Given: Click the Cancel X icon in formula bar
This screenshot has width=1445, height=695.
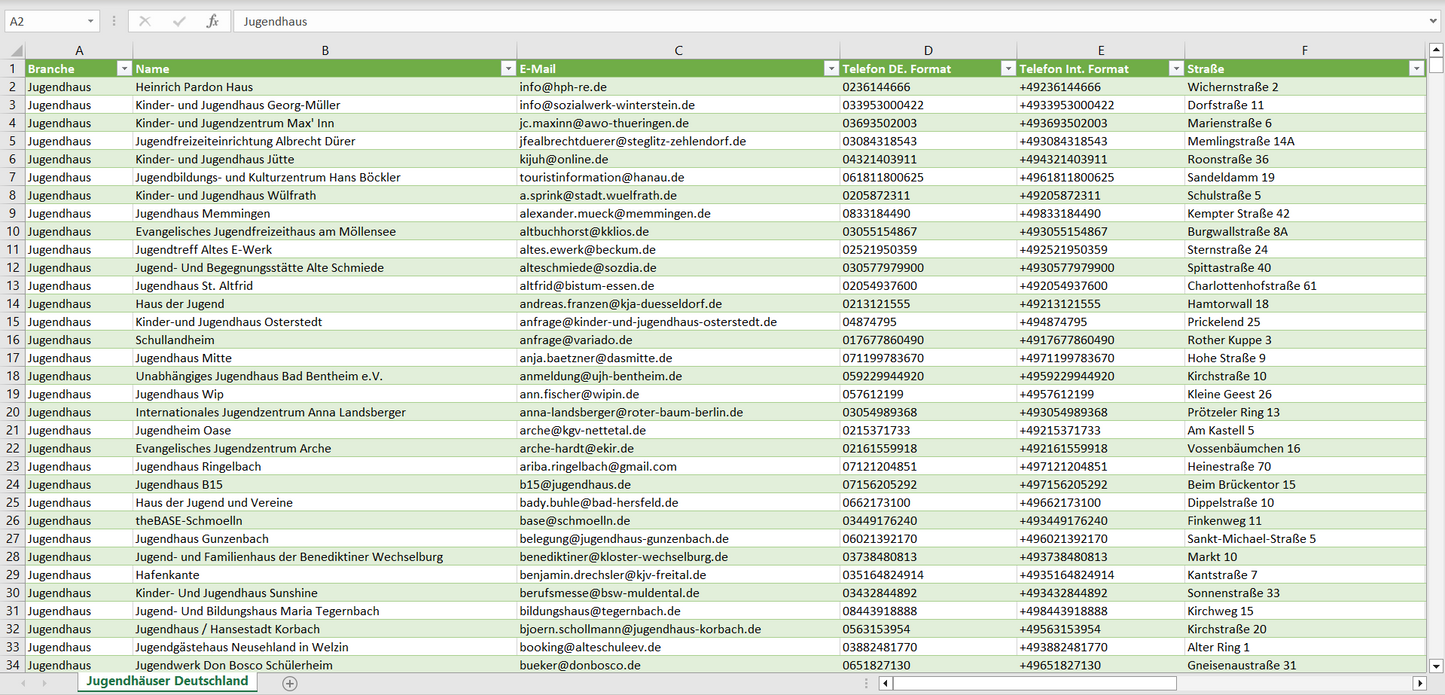Looking at the screenshot, I should coord(145,21).
